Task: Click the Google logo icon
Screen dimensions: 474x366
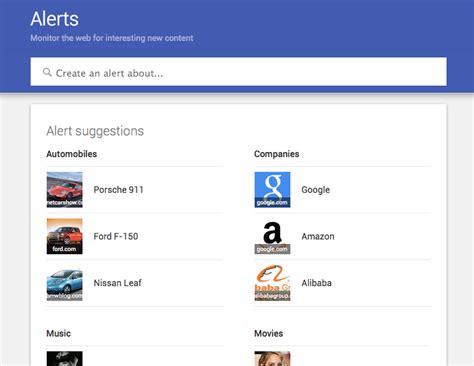Action: pyautogui.click(x=272, y=190)
